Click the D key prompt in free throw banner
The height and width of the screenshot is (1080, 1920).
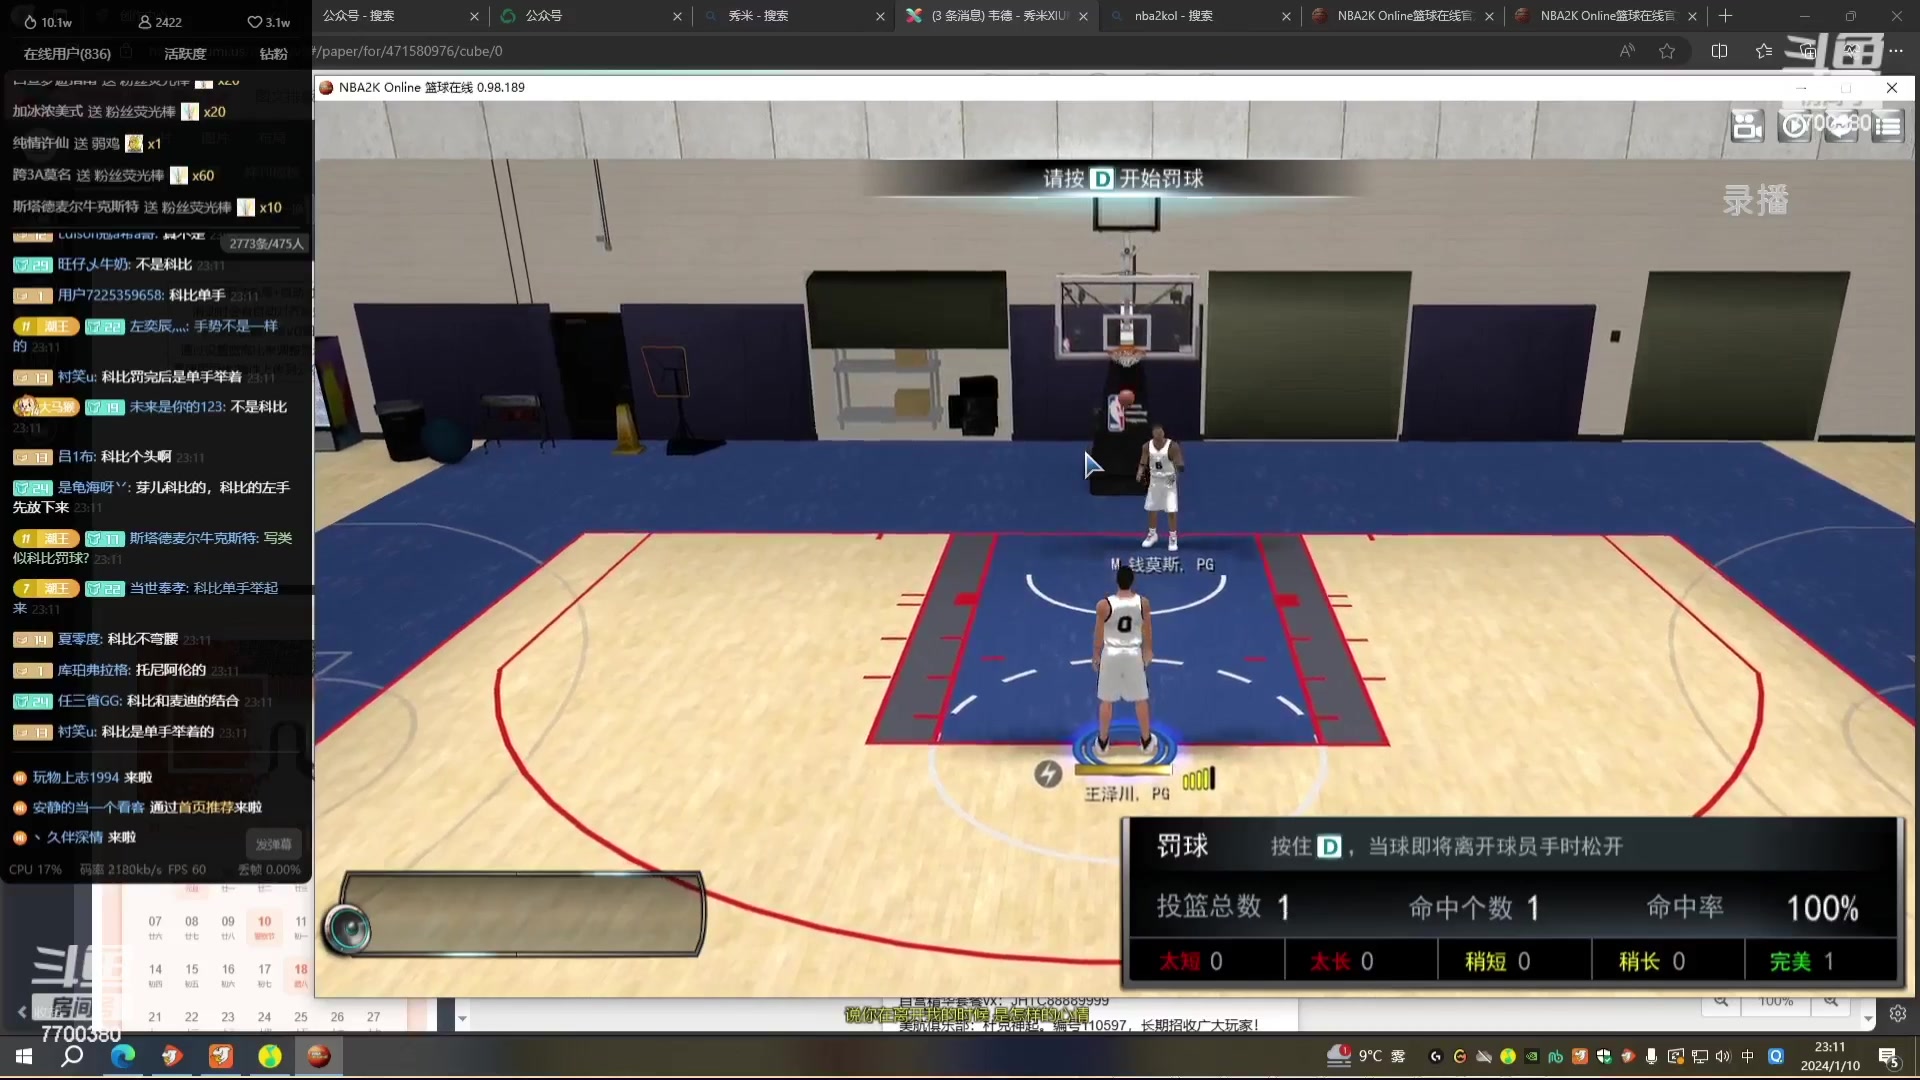pyautogui.click(x=1101, y=179)
